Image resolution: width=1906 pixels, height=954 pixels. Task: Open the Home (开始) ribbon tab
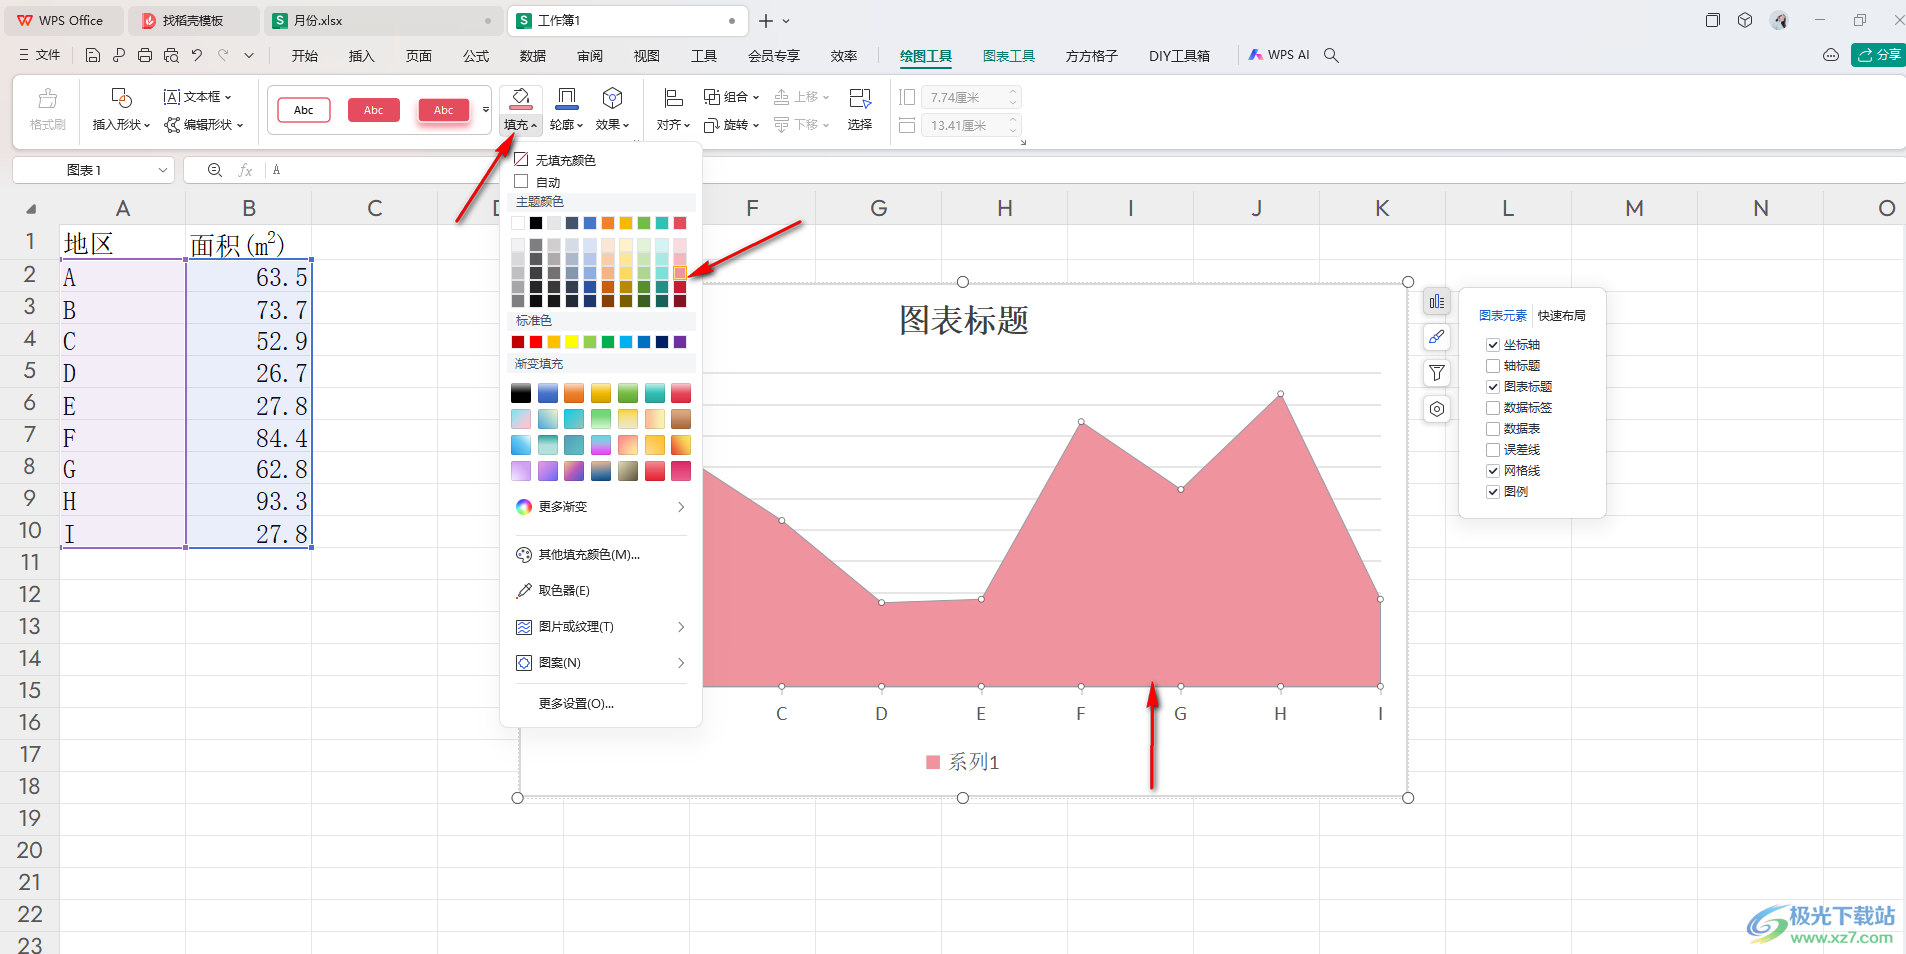(x=305, y=56)
